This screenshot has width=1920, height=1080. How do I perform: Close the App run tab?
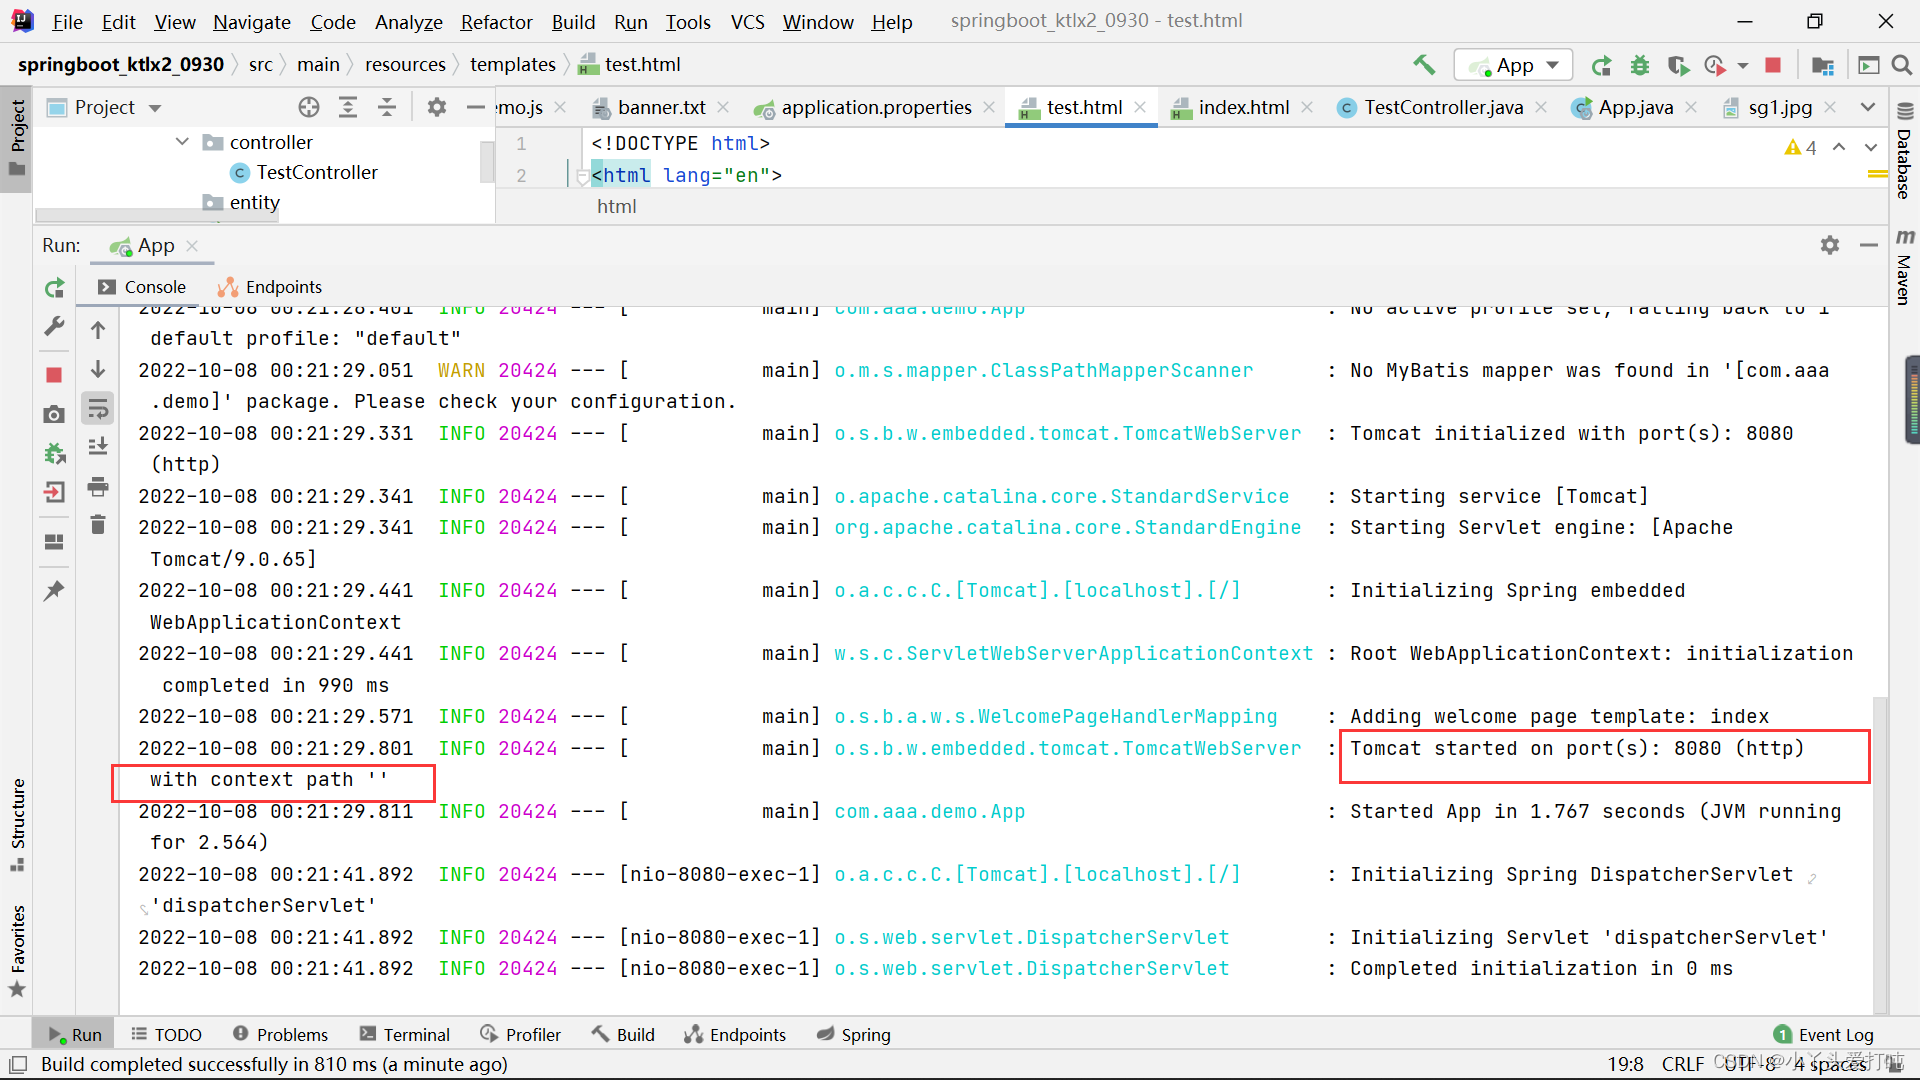pyautogui.click(x=192, y=245)
